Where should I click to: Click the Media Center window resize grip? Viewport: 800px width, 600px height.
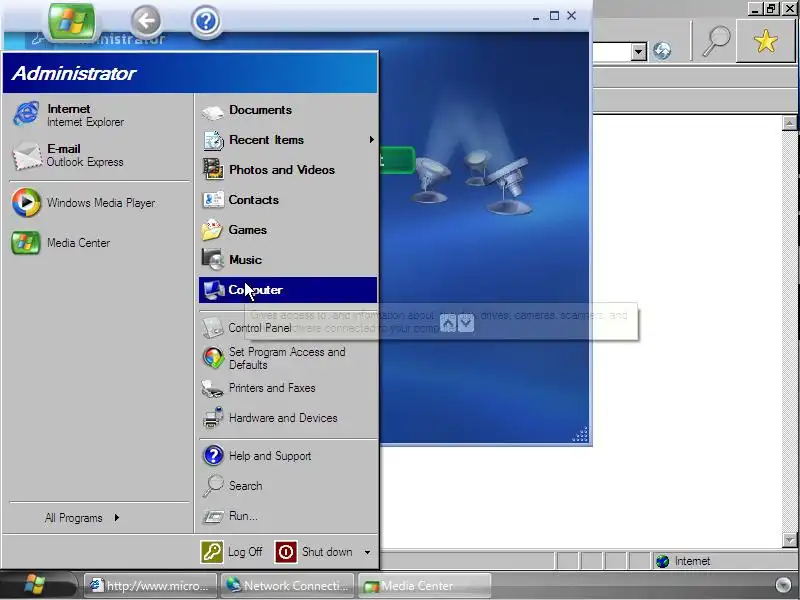pyautogui.click(x=581, y=434)
